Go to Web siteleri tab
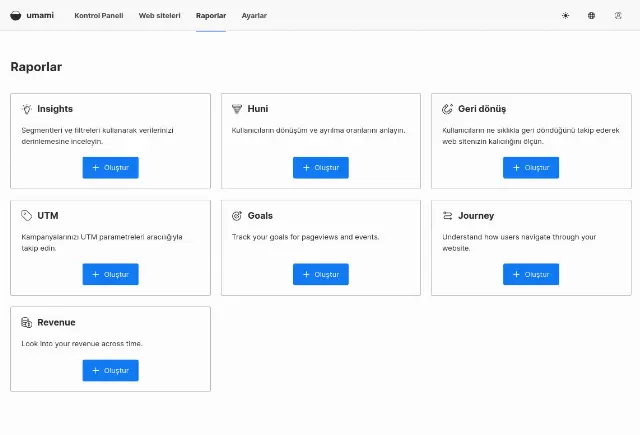The width and height of the screenshot is (640, 435). [x=160, y=16]
